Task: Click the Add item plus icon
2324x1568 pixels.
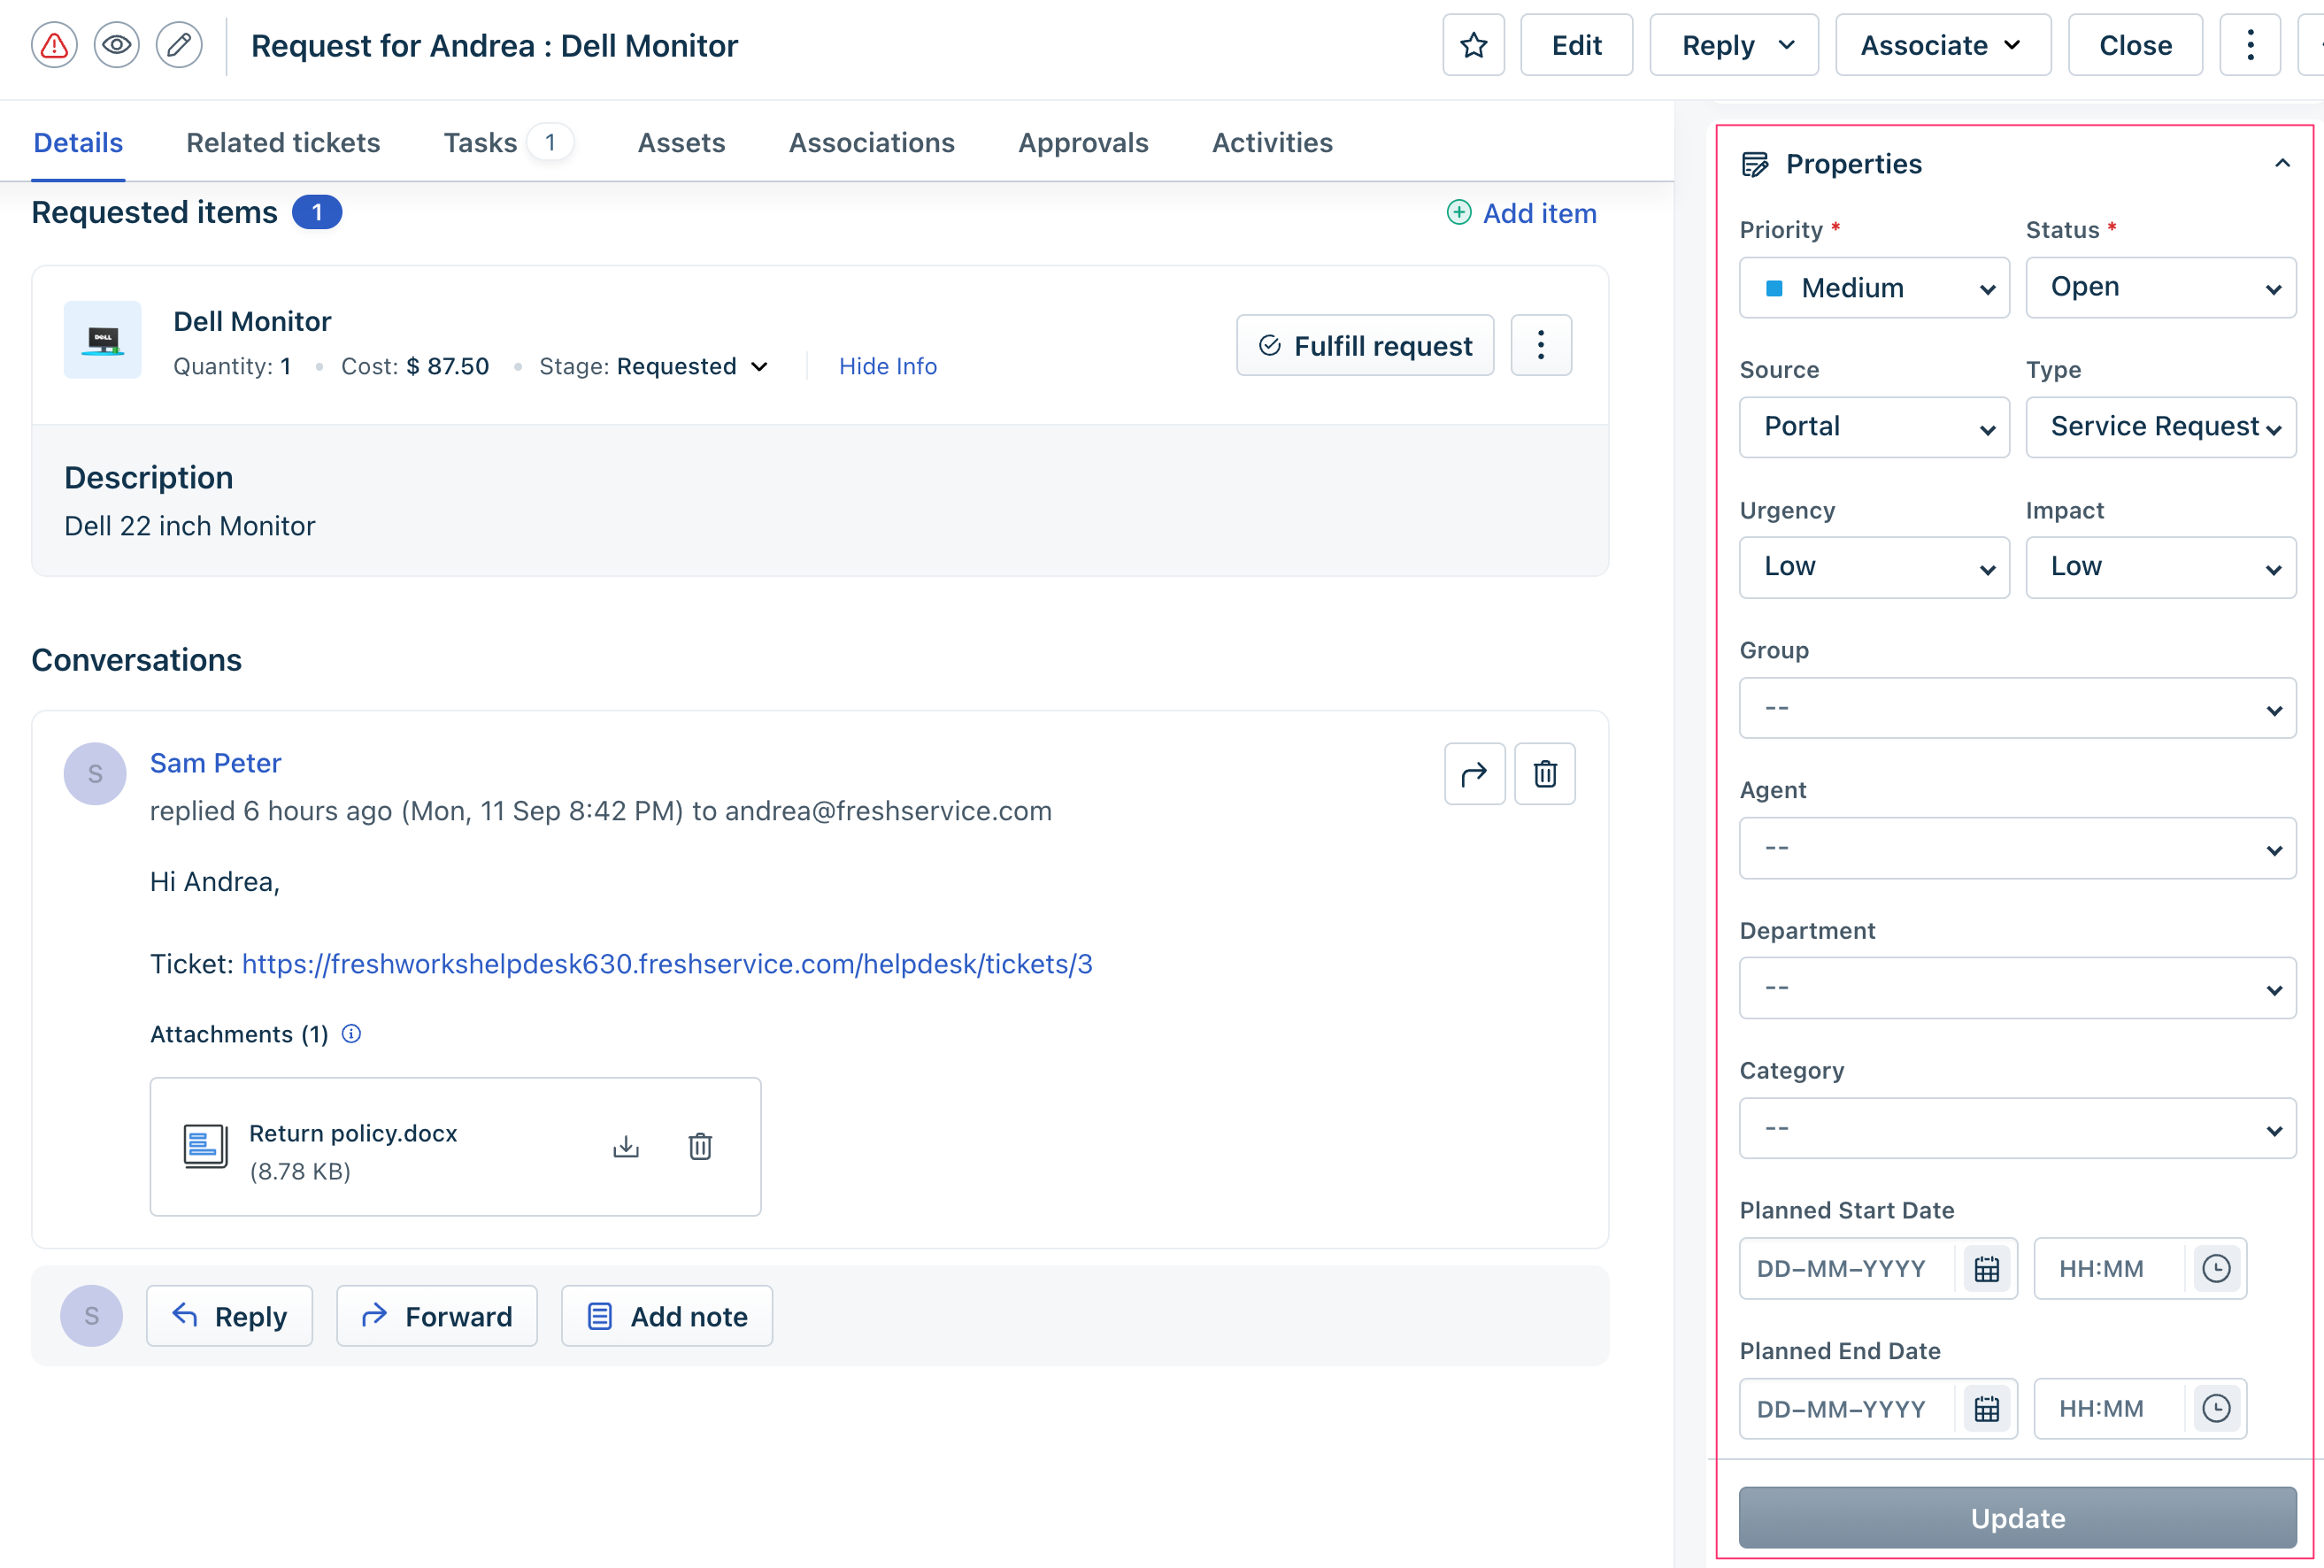Action: 1459,213
